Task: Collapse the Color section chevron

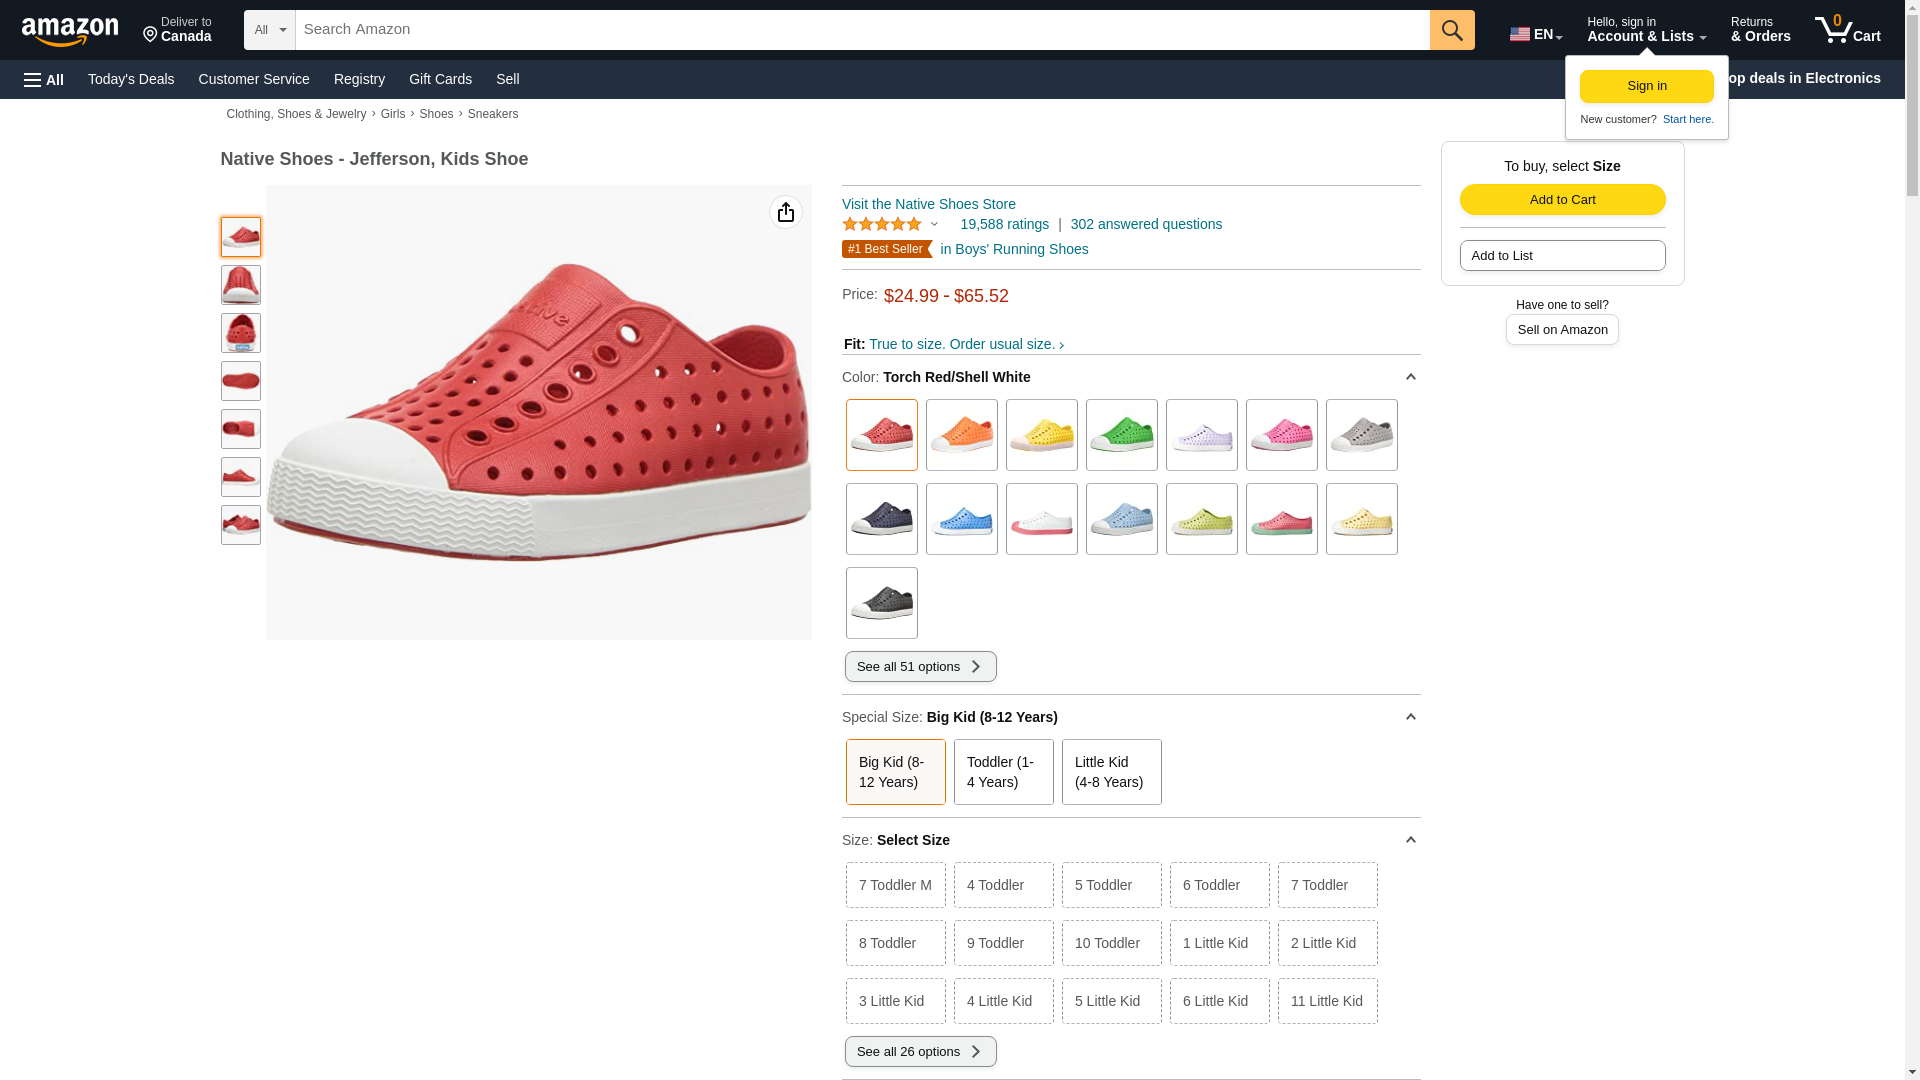Action: (x=1410, y=377)
